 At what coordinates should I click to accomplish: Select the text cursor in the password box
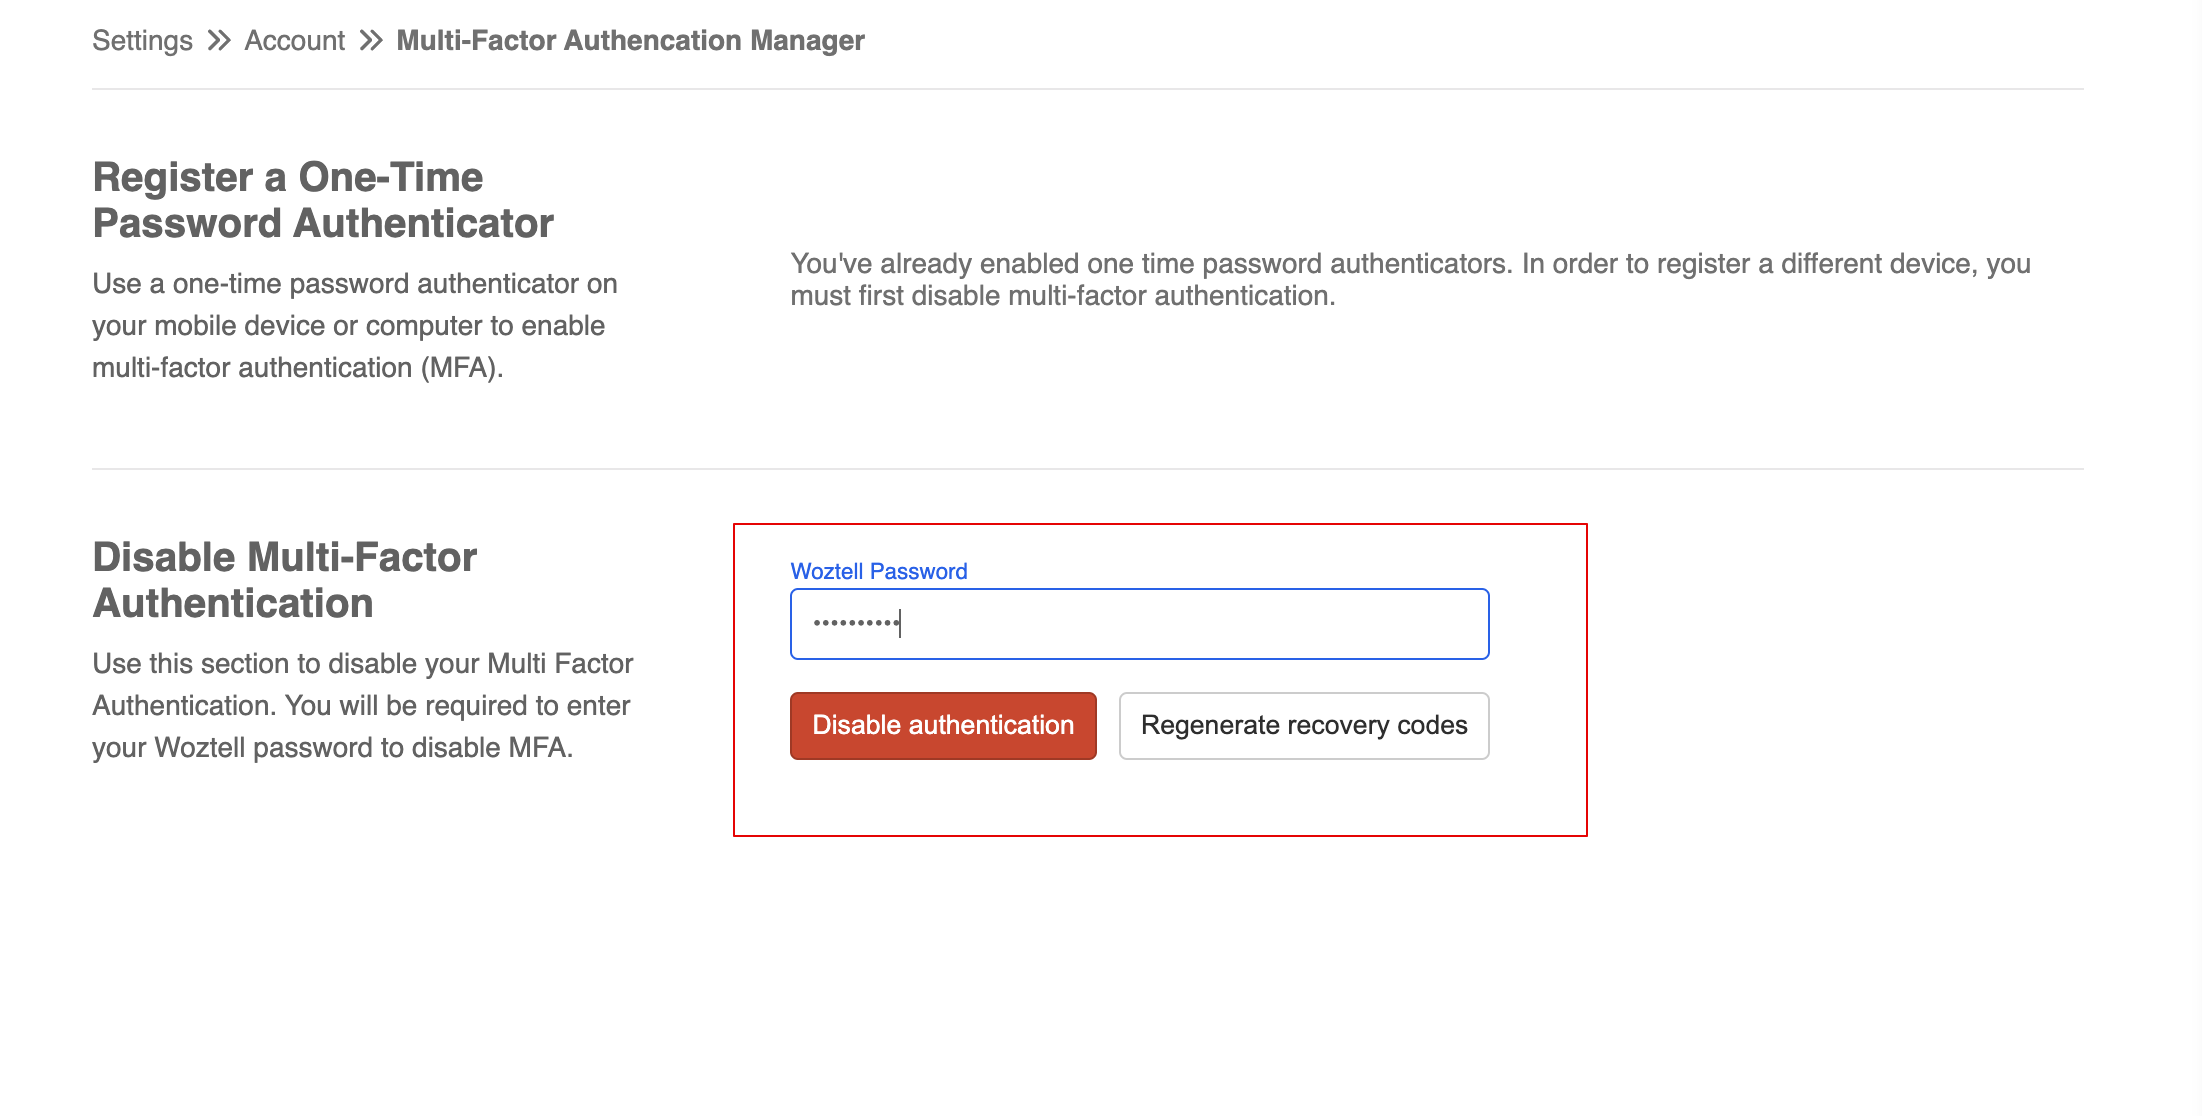click(901, 623)
